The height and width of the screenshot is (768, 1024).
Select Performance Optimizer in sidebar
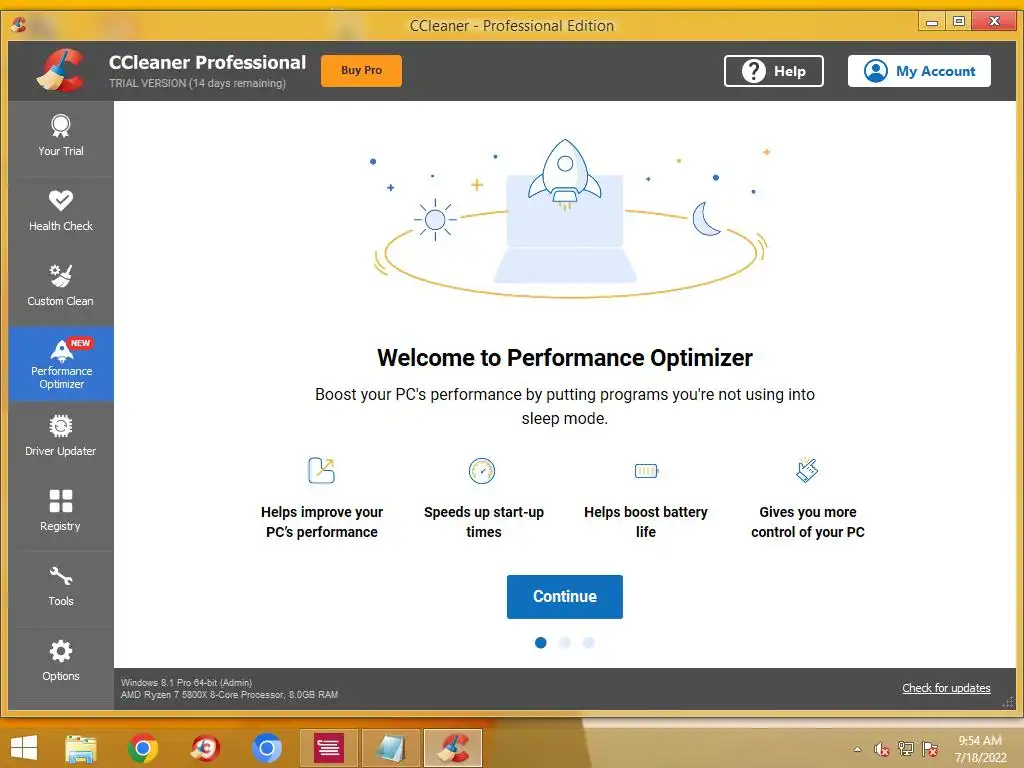(61, 364)
